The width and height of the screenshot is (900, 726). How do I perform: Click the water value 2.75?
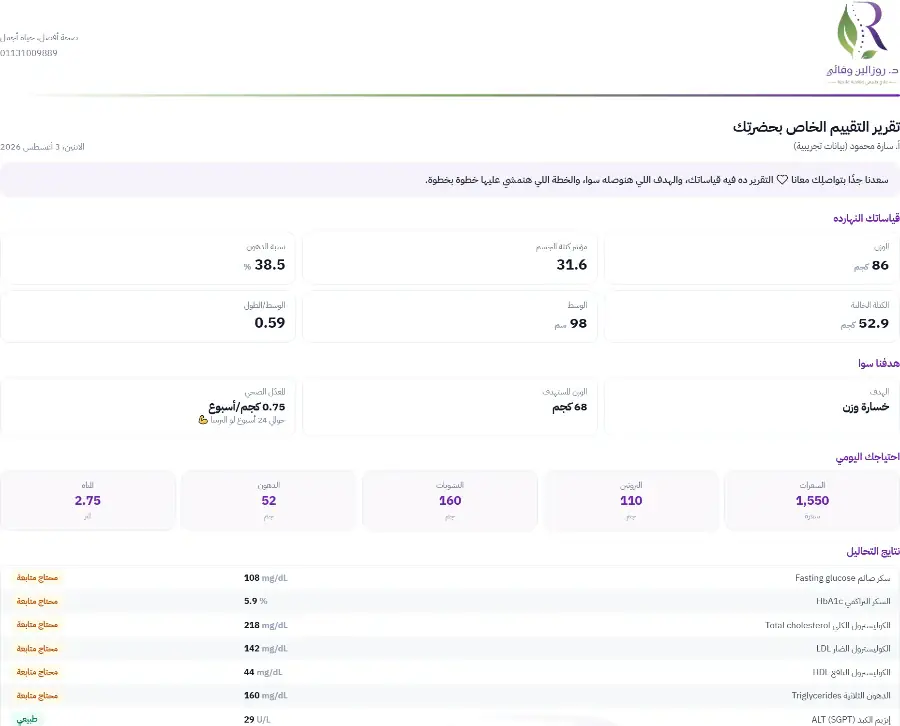coord(87,500)
